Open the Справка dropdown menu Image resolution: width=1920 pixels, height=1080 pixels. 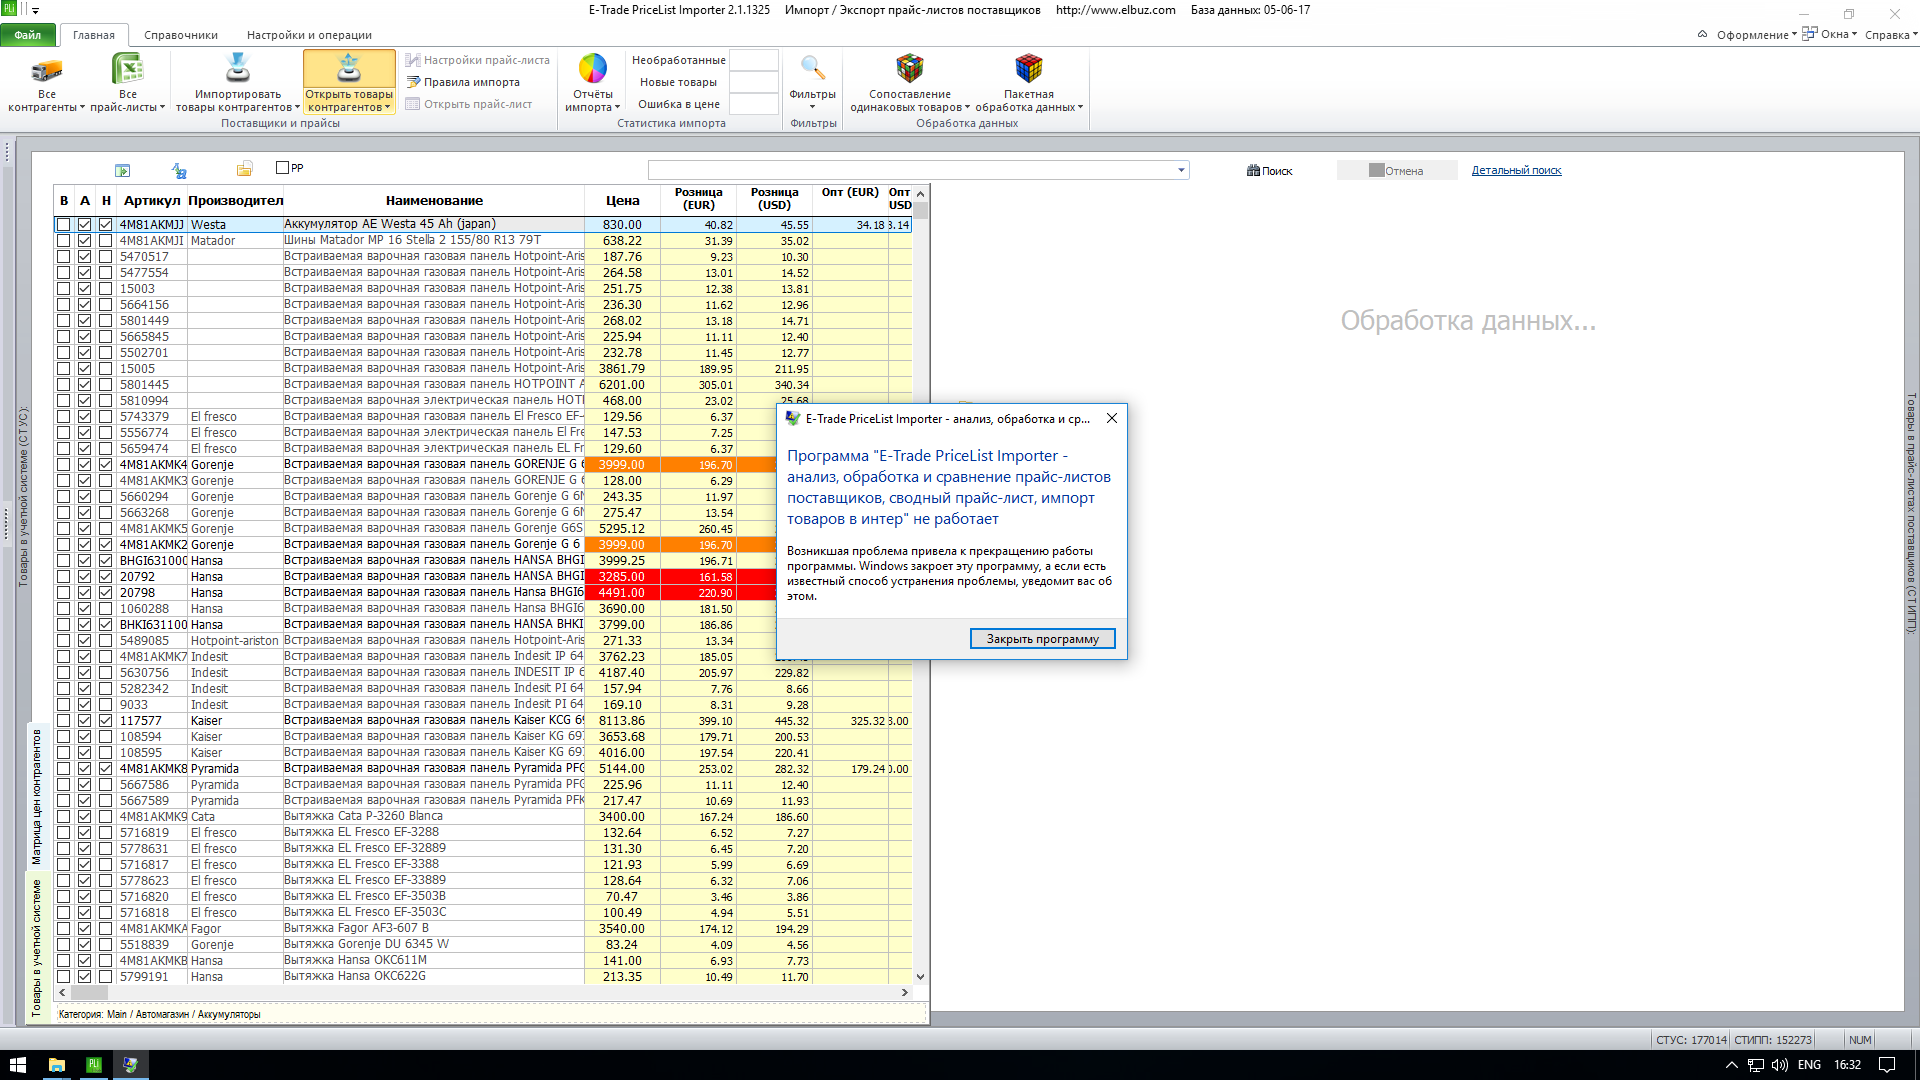tap(1891, 35)
